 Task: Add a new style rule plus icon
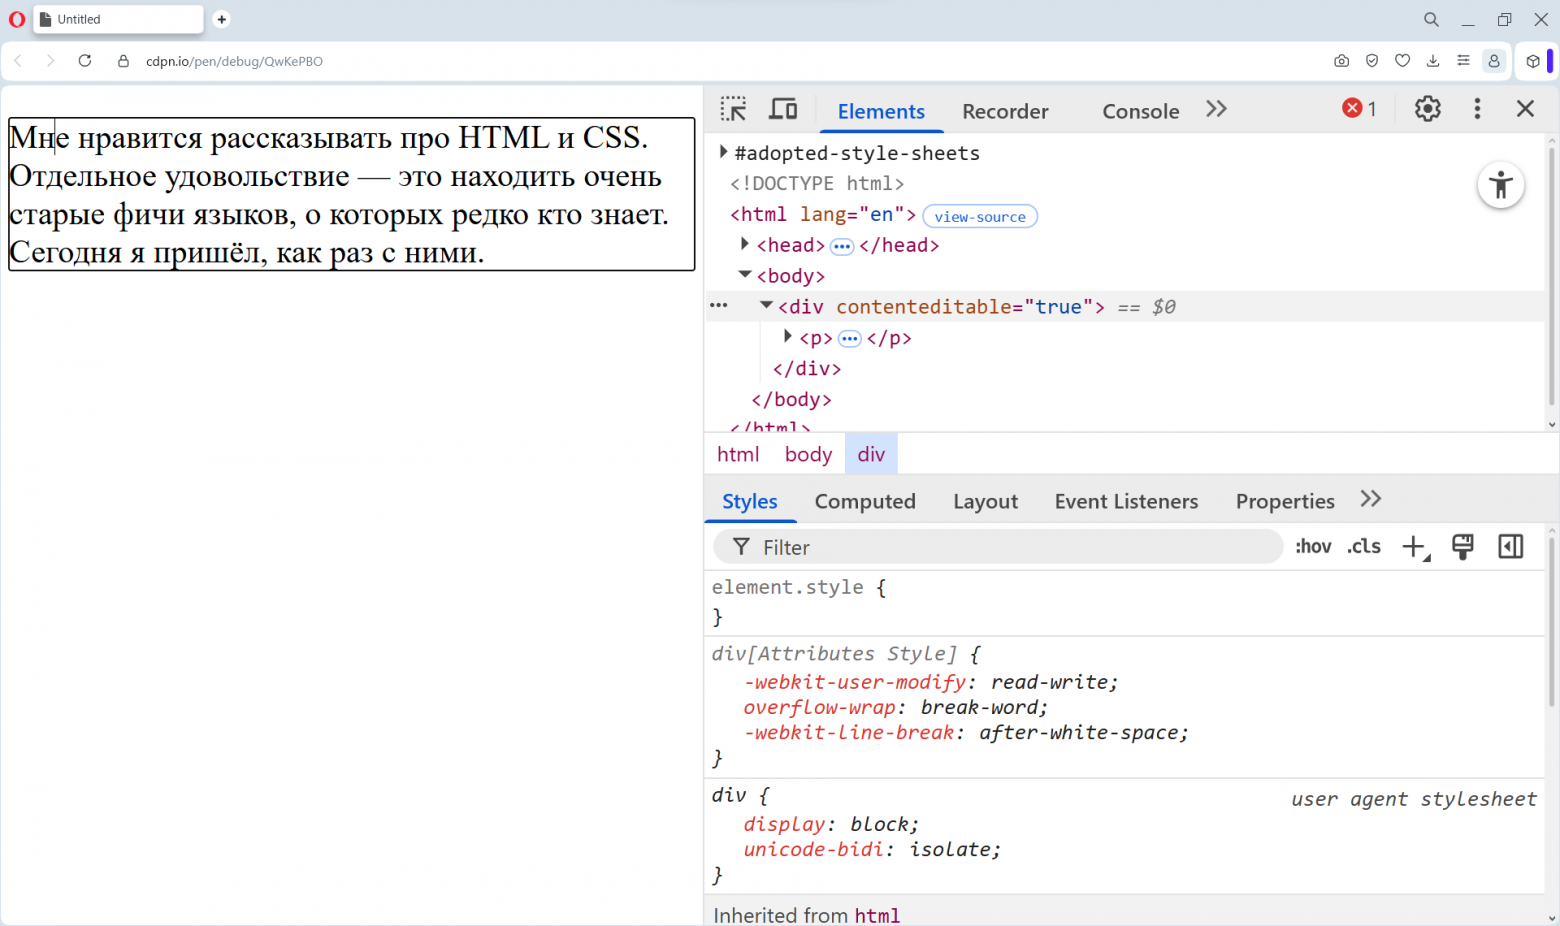tap(1415, 547)
